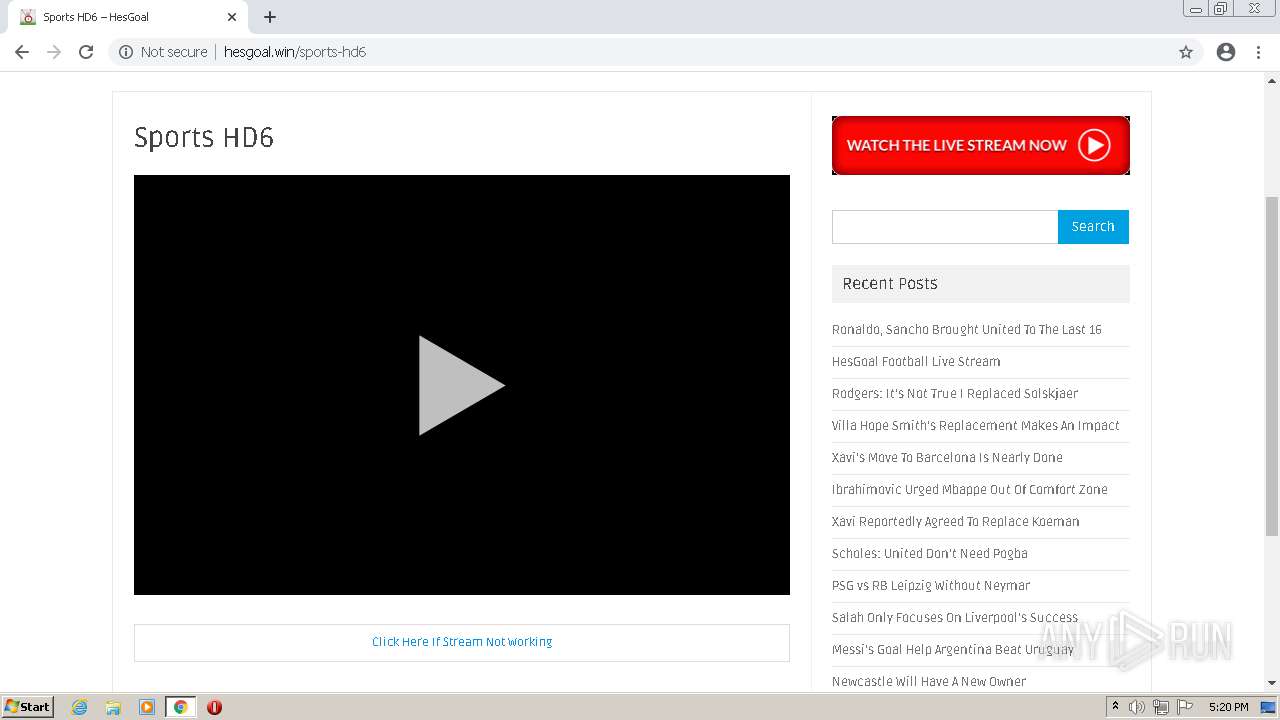
Task: Open 'Xavi's Move To Barcelona Is Nearly Done'
Action: pyautogui.click(x=947, y=457)
